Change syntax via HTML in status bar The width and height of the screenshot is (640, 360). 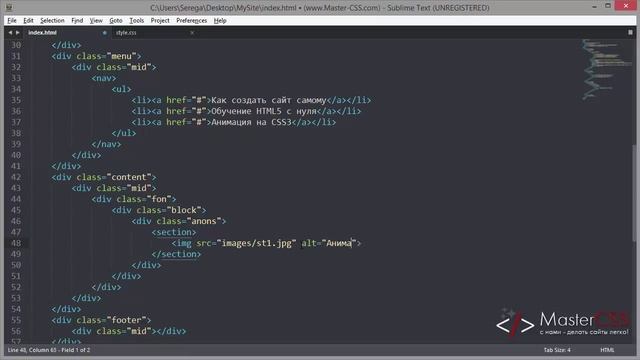[607, 350]
